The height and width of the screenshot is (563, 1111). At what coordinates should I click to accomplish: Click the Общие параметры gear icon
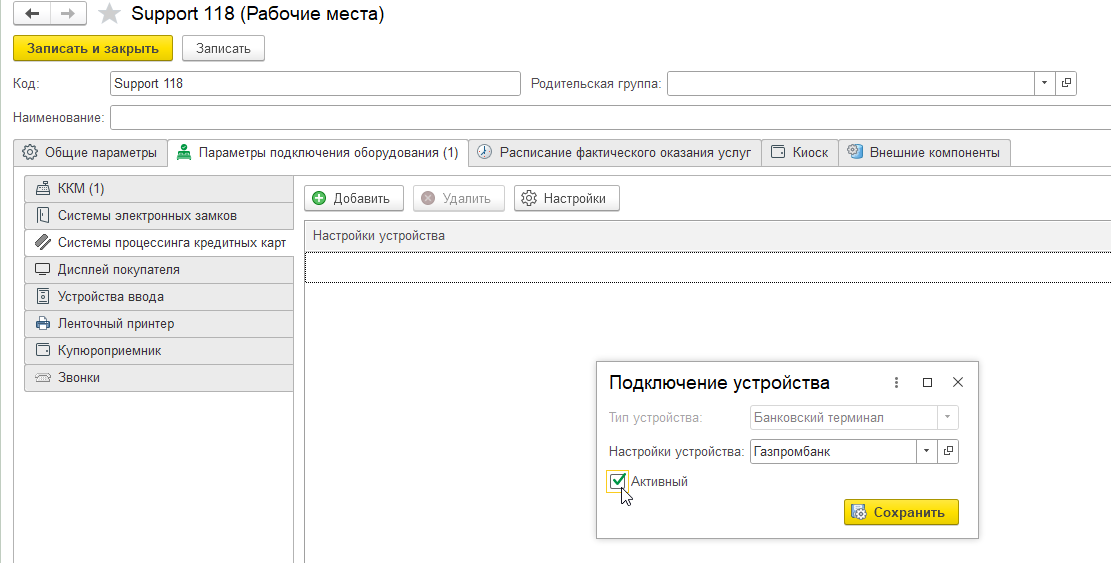pyautogui.click(x=29, y=152)
